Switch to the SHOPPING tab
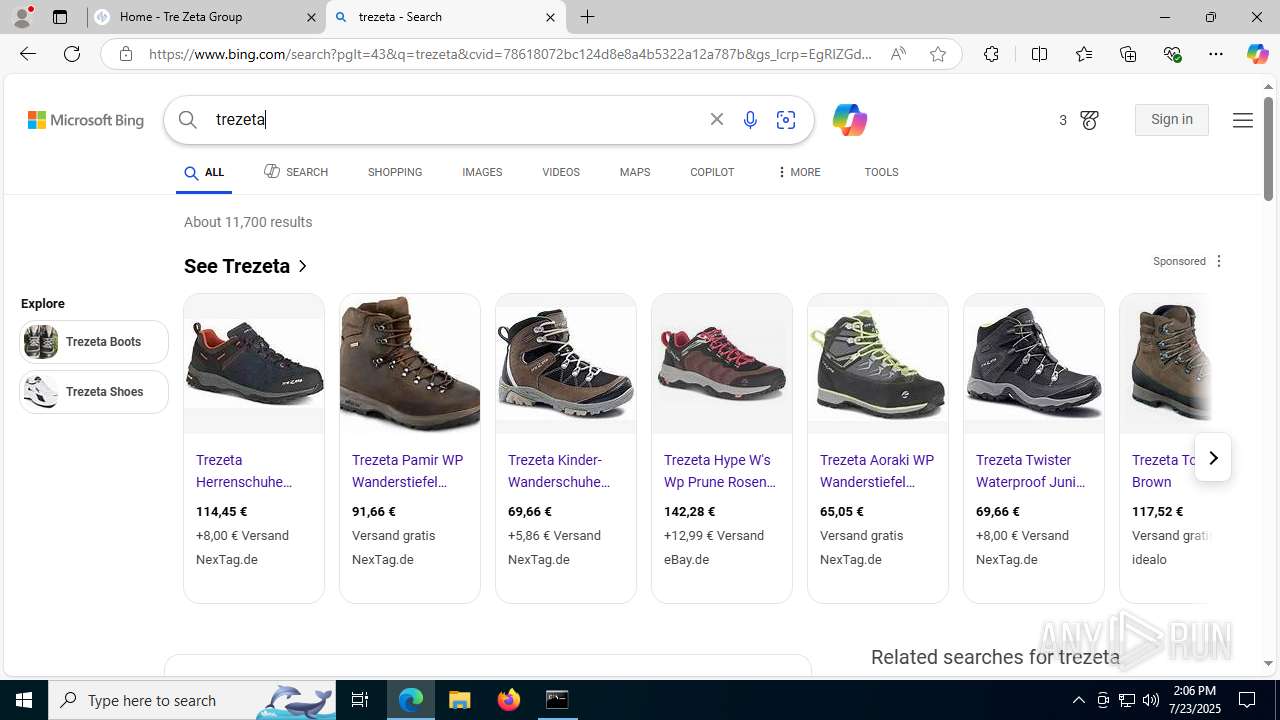 [x=395, y=172]
